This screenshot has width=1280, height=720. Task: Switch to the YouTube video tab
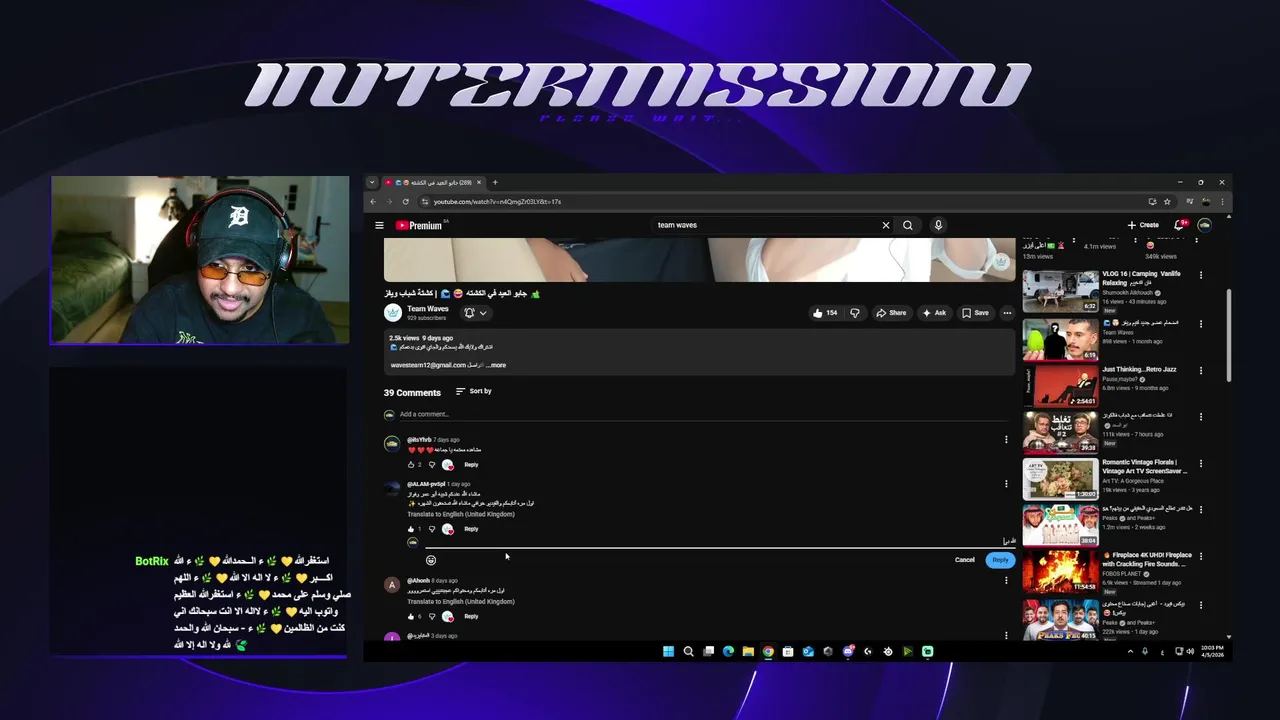(x=434, y=183)
